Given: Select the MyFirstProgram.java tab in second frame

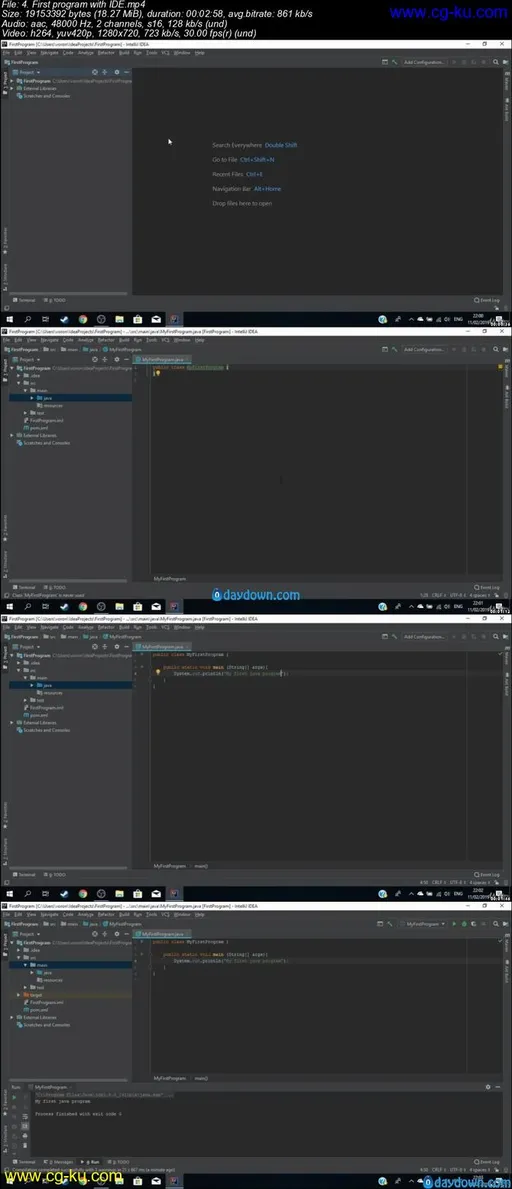Looking at the screenshot, I should click(x=162, y=359).
